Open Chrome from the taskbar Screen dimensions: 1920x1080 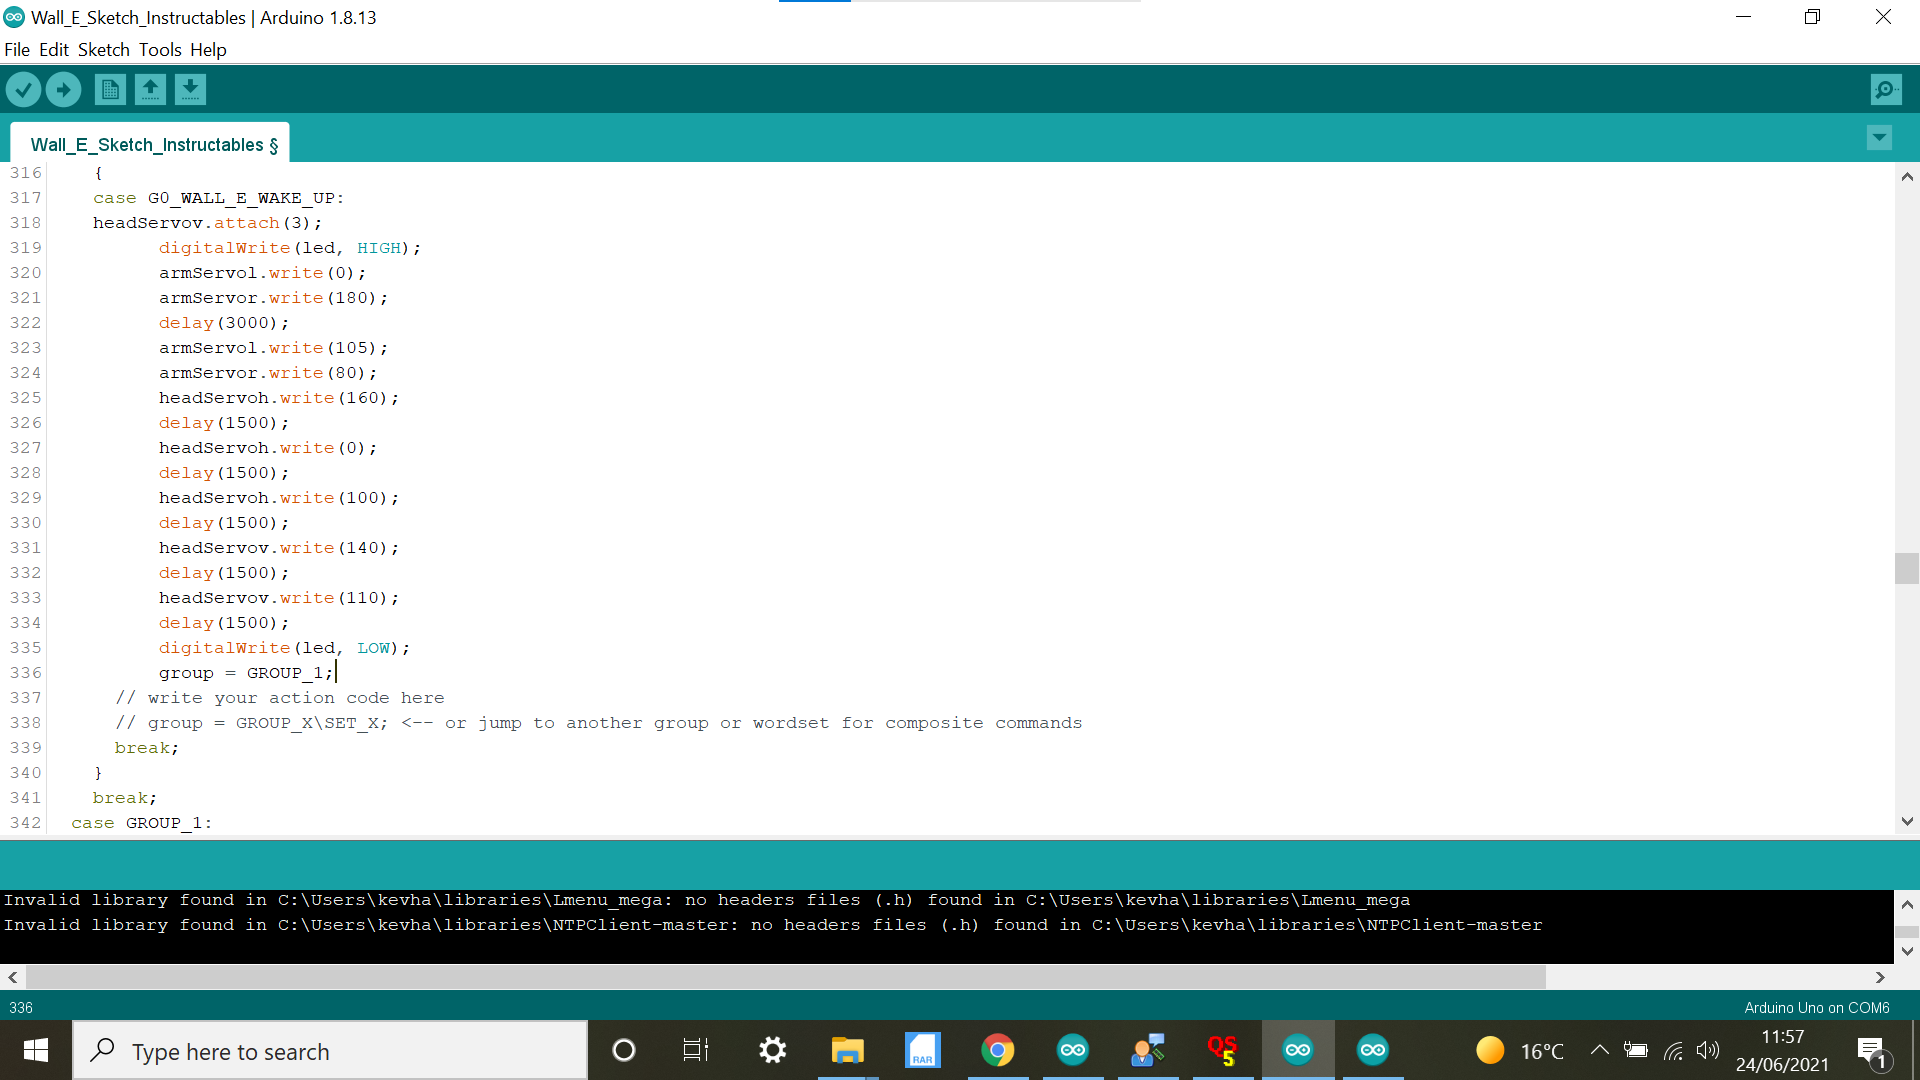click(x=997, y=1050)
